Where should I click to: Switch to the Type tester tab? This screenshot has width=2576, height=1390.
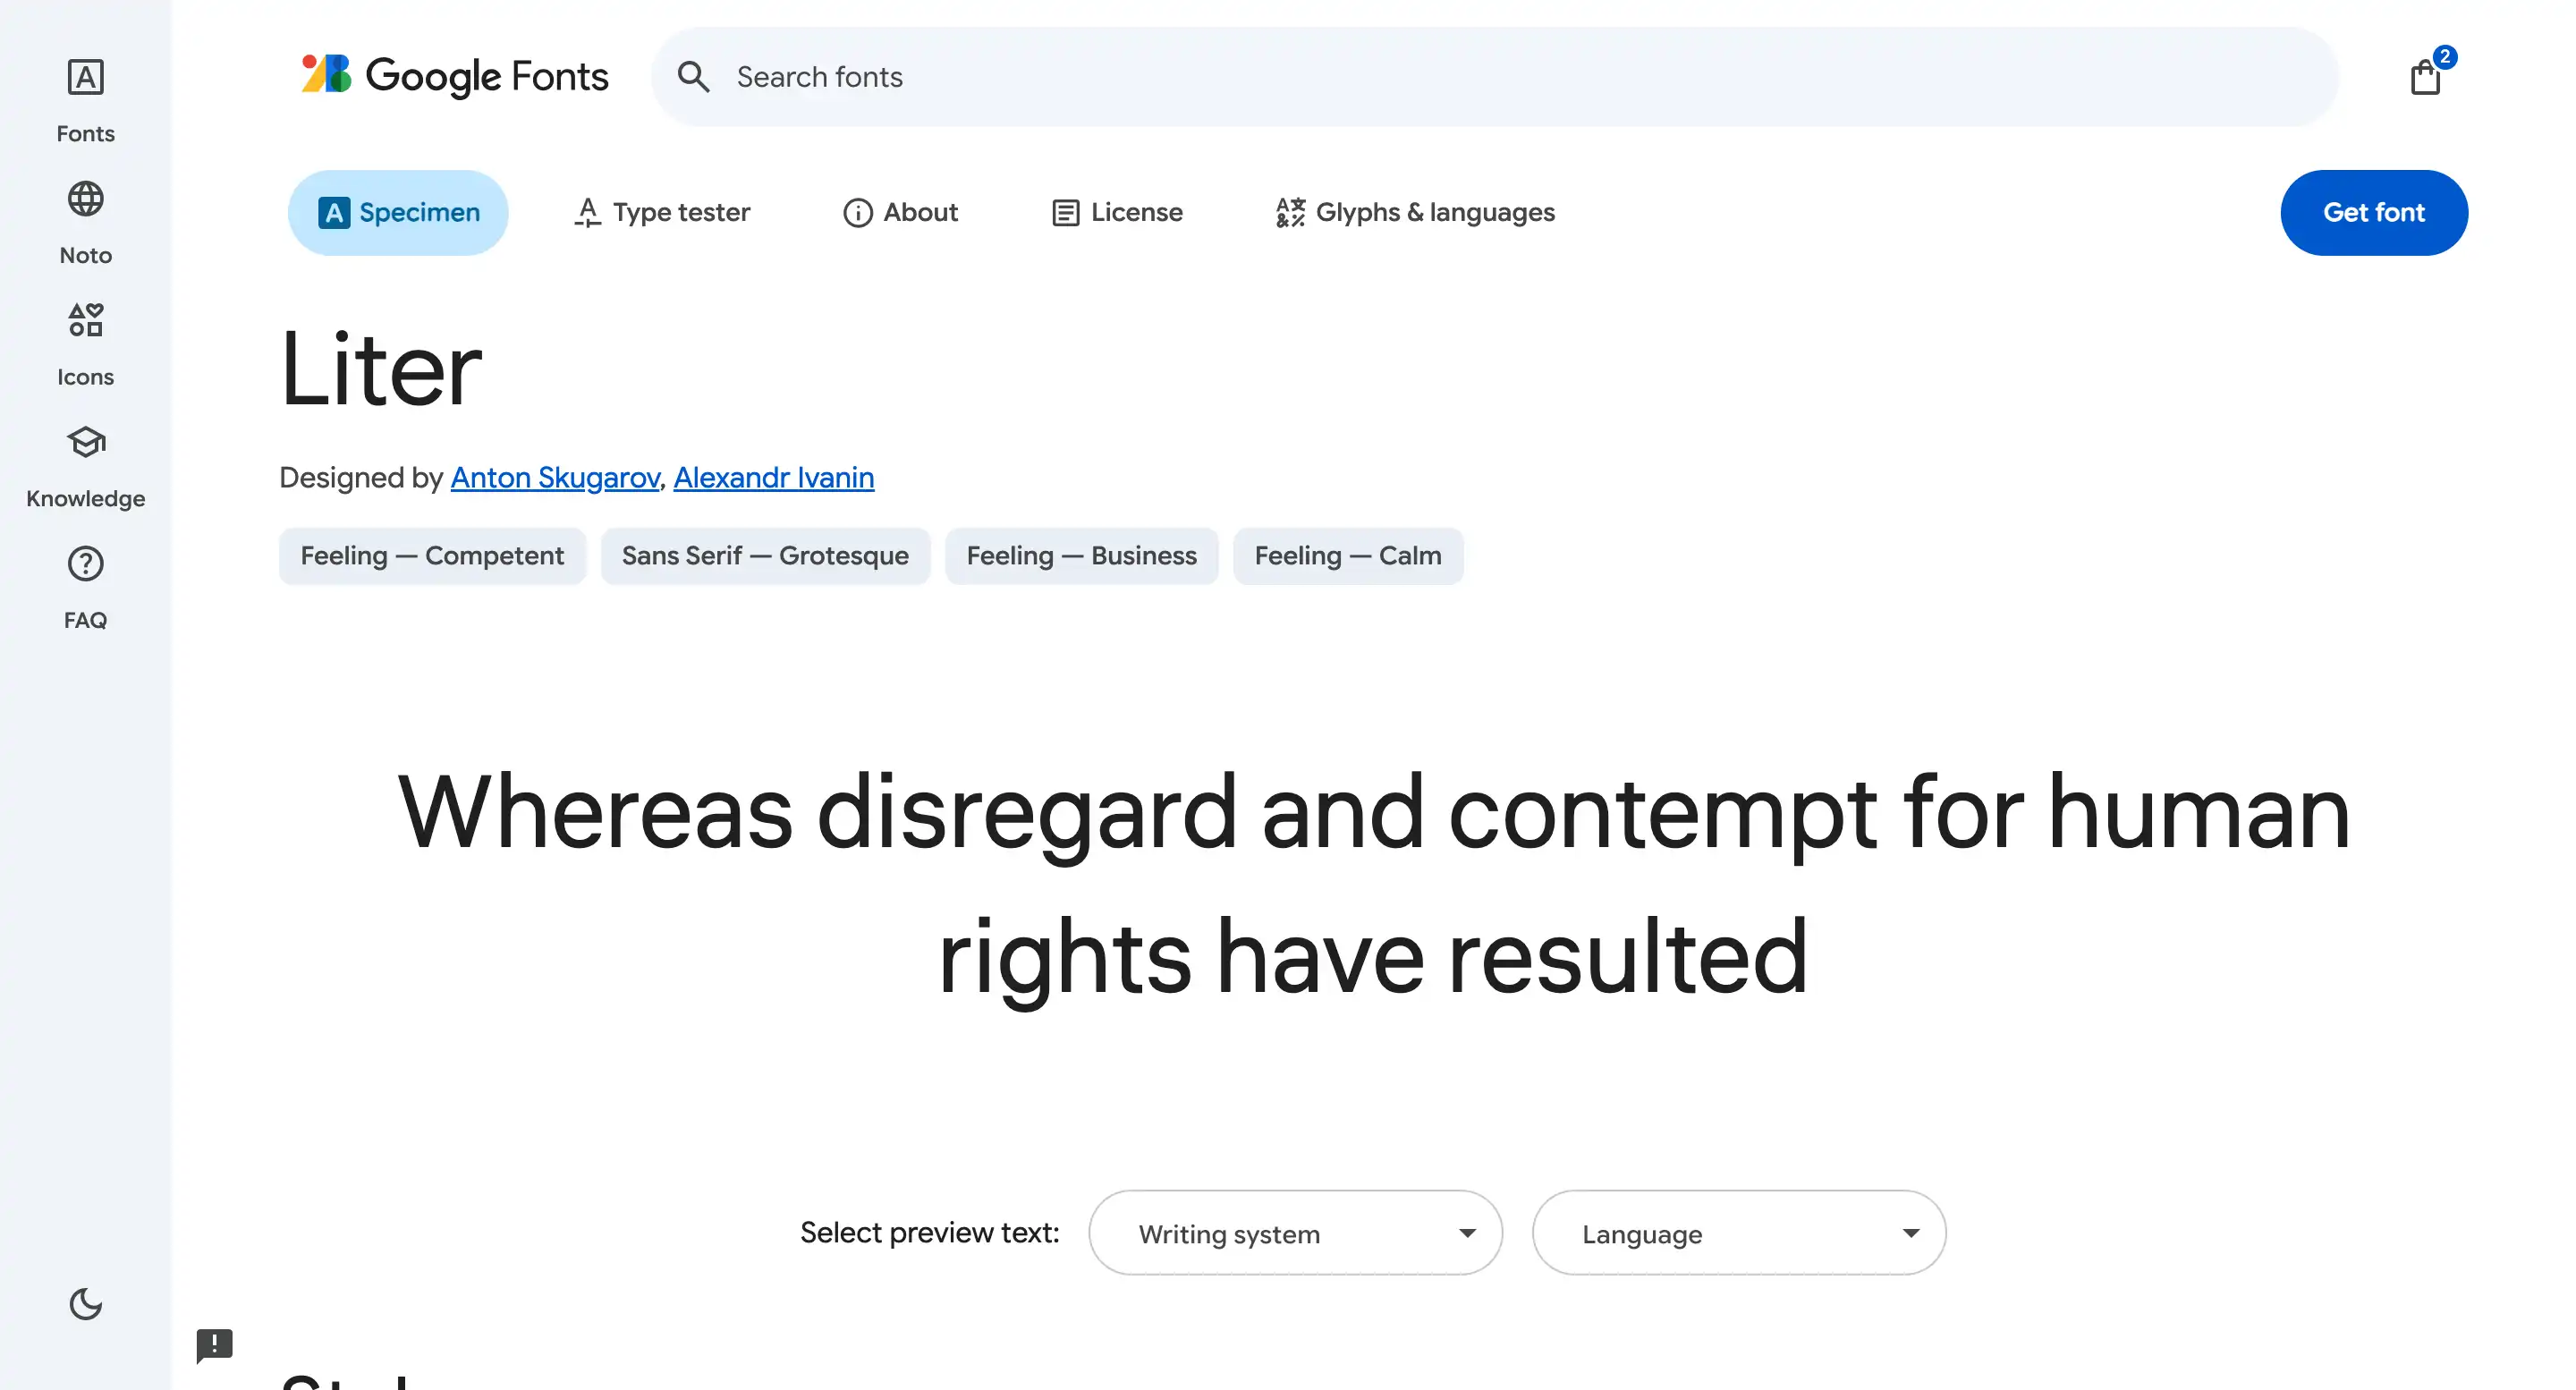pyautogui.click(x=662, y=212)
